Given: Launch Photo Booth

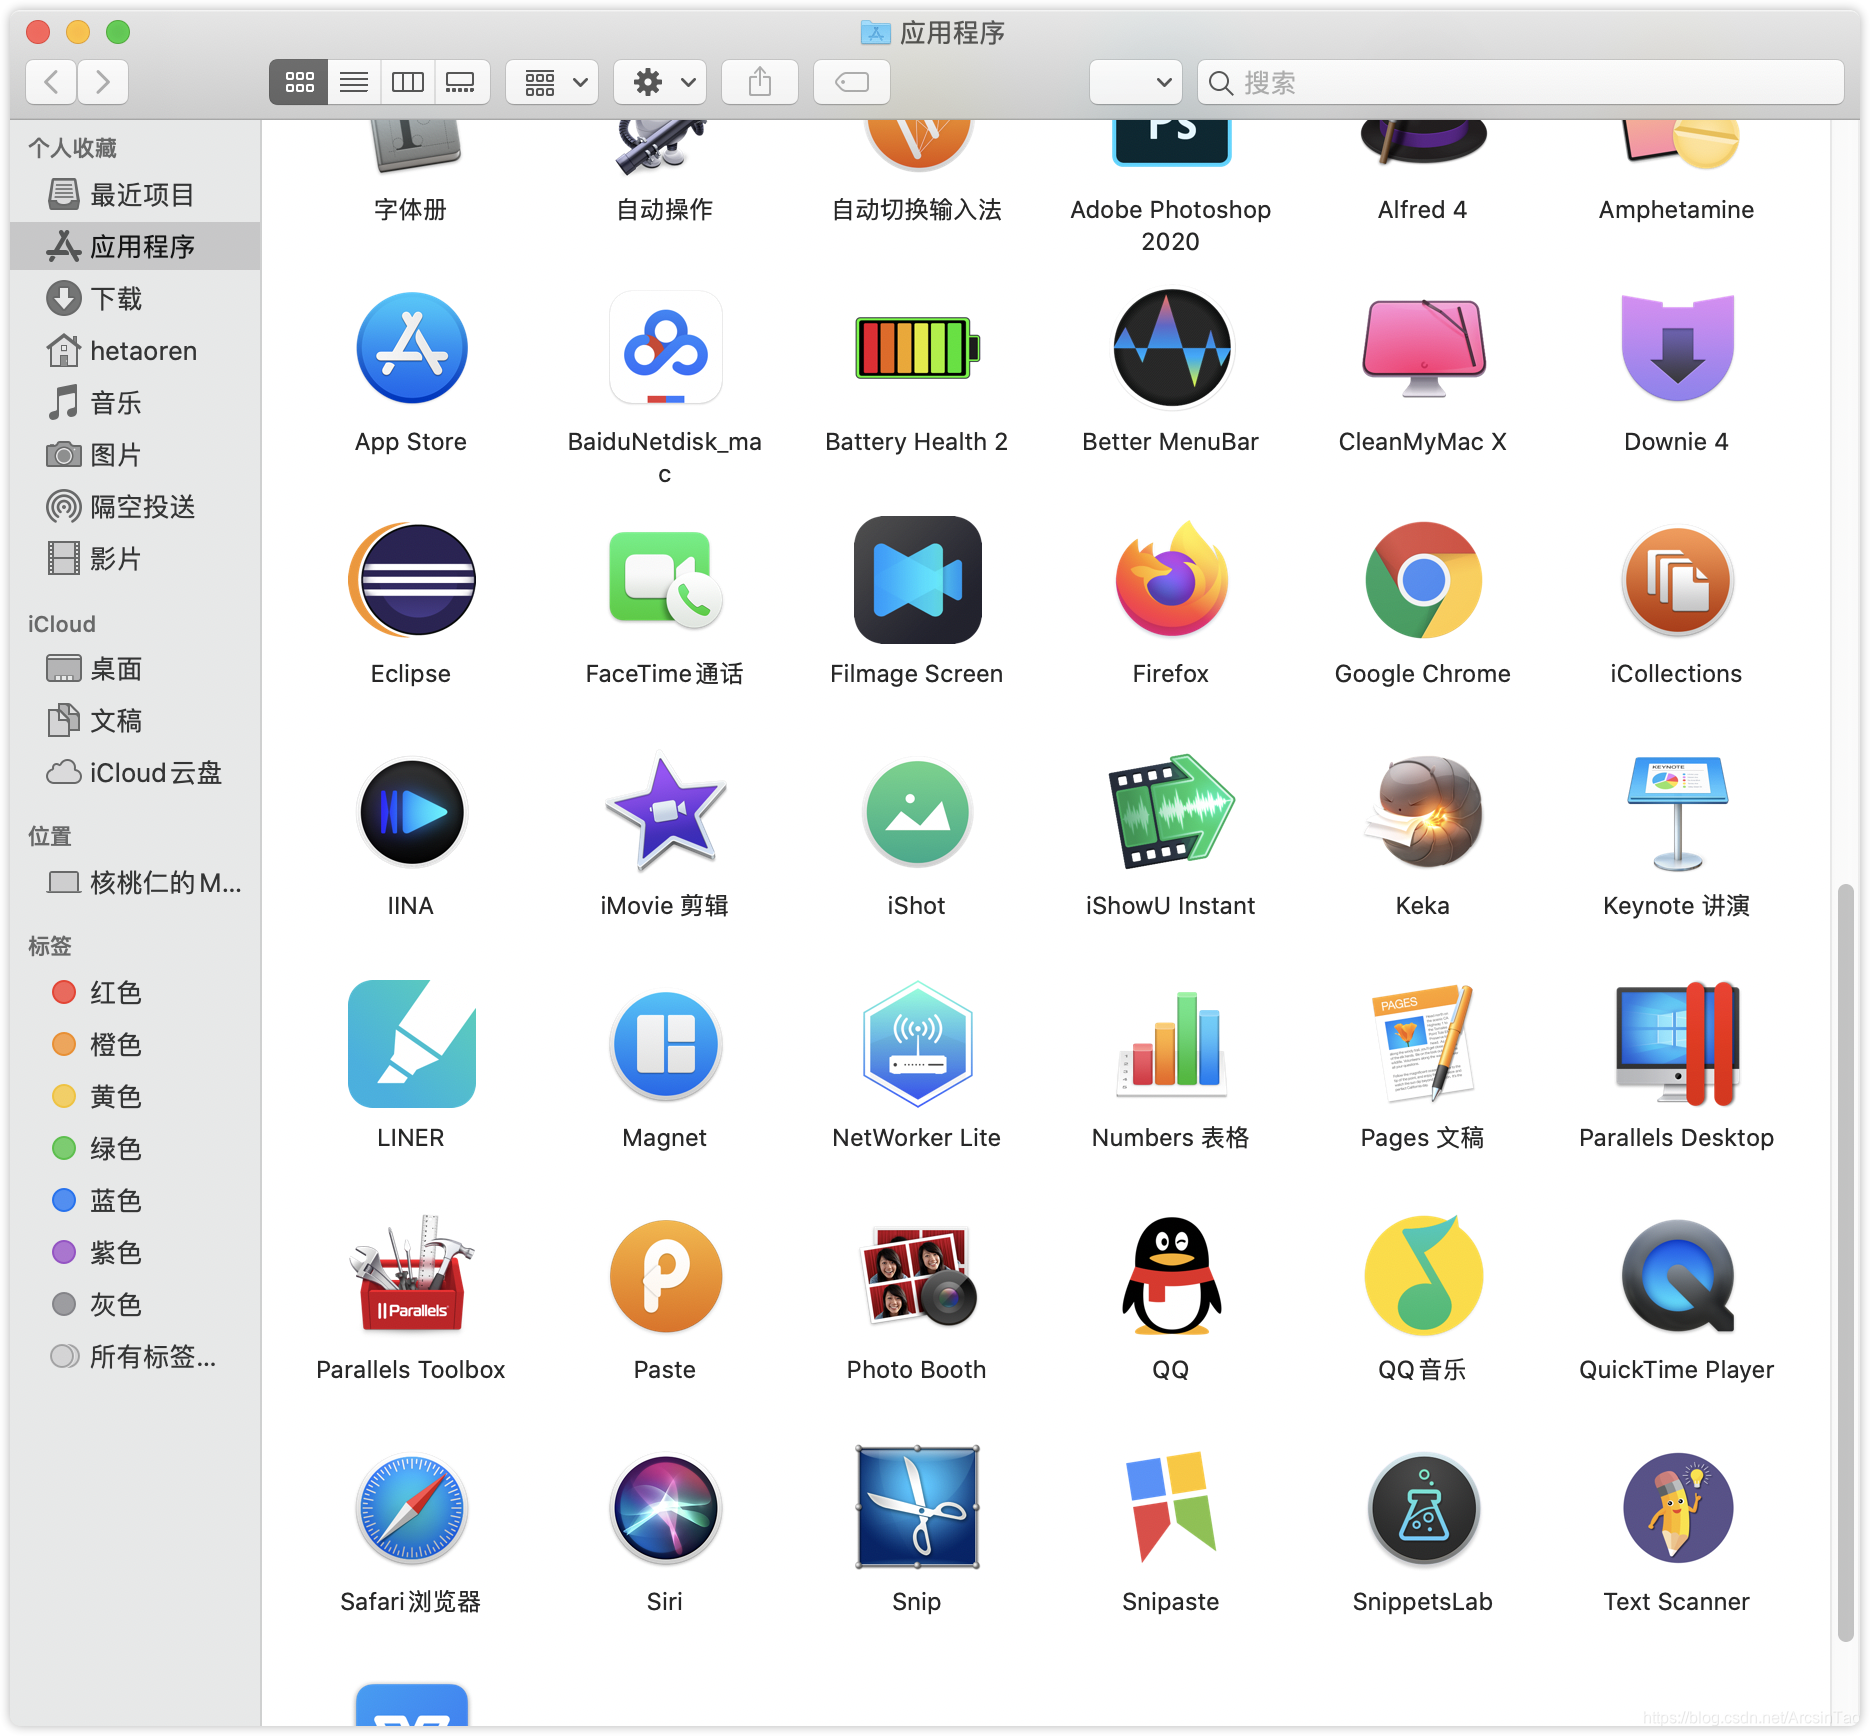Looking at the screenshot, I should point(917,1276).
